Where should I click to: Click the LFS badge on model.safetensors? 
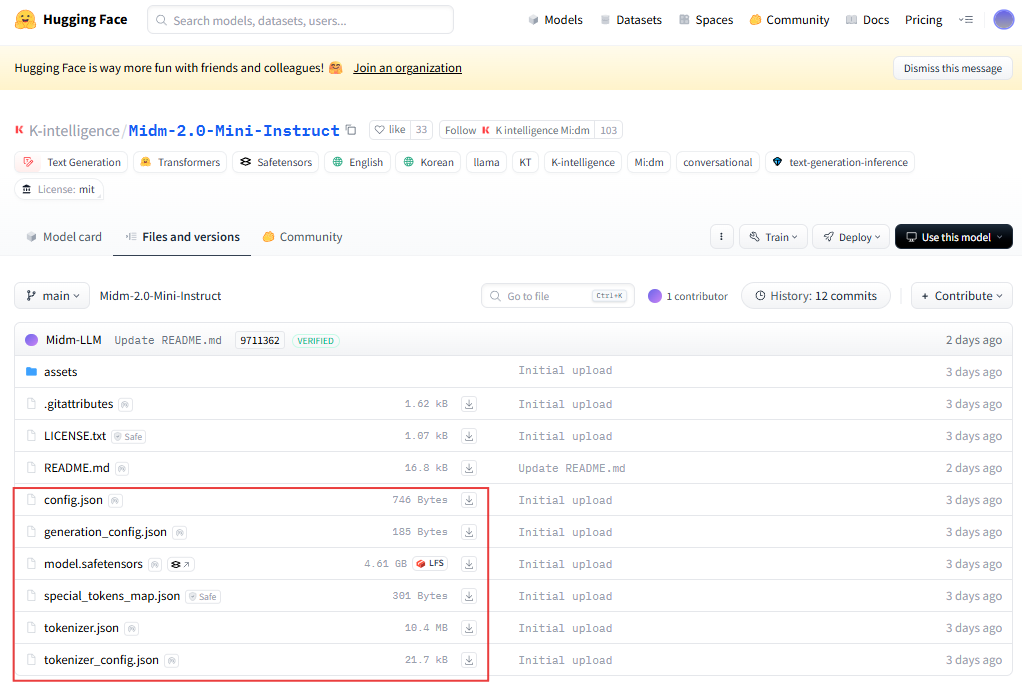pyautogui.click(x=430, y=564)
